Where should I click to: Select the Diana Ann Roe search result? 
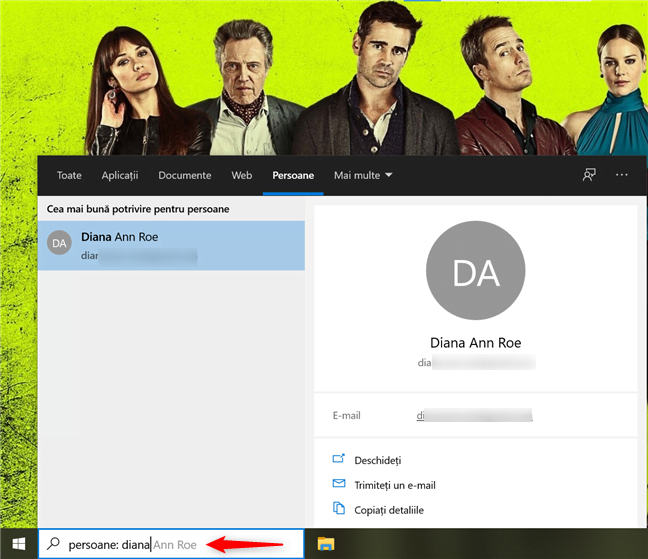(x=171, y=245)
